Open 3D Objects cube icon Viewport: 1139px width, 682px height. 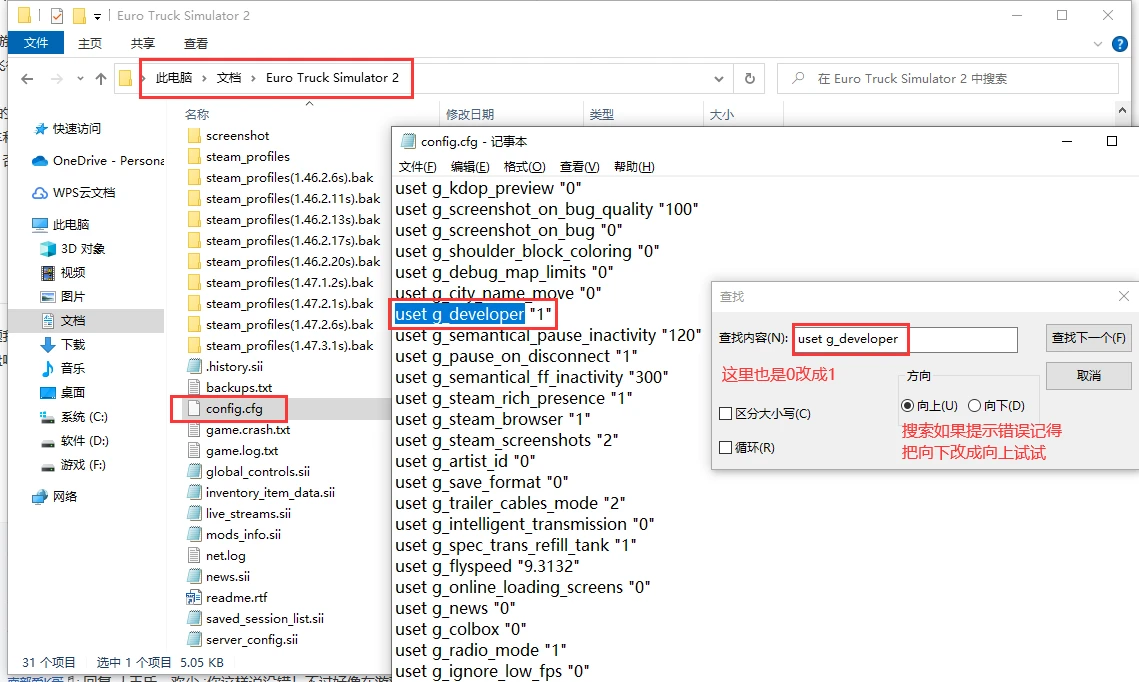48,249
